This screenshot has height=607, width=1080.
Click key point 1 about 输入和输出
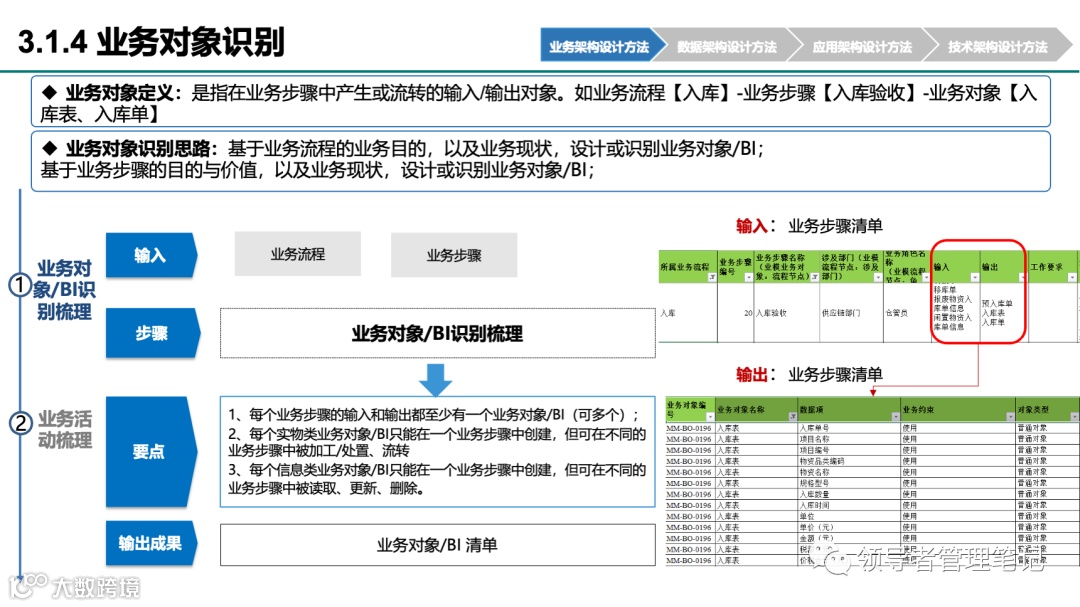[434, 414]
